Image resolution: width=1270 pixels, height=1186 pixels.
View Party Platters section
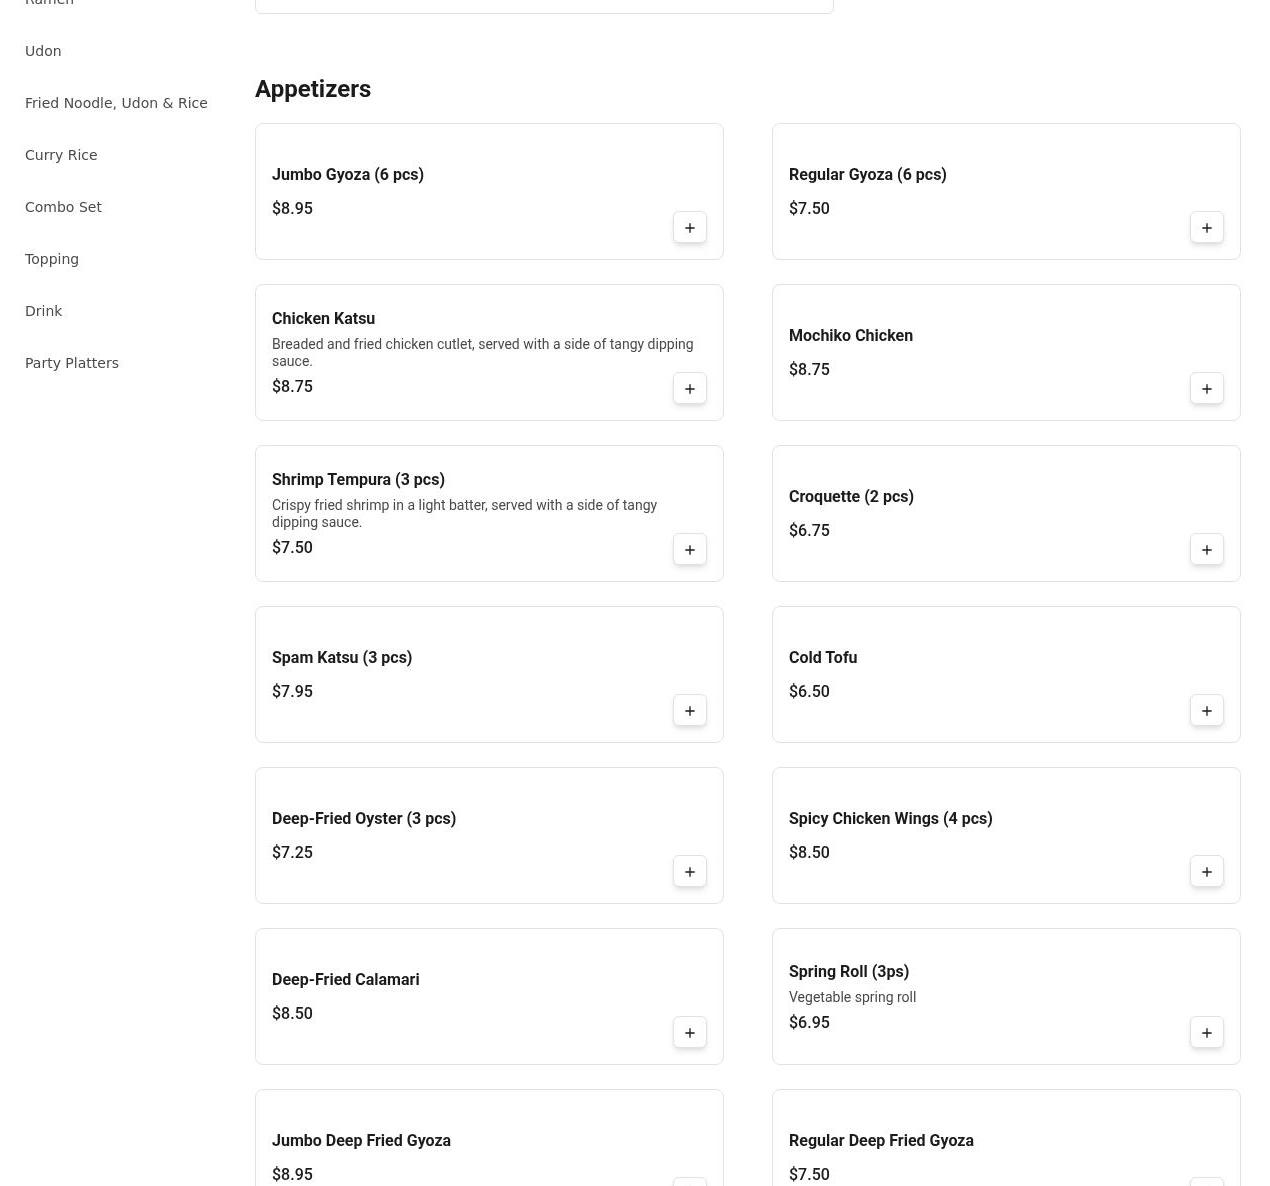click(72, 363)
